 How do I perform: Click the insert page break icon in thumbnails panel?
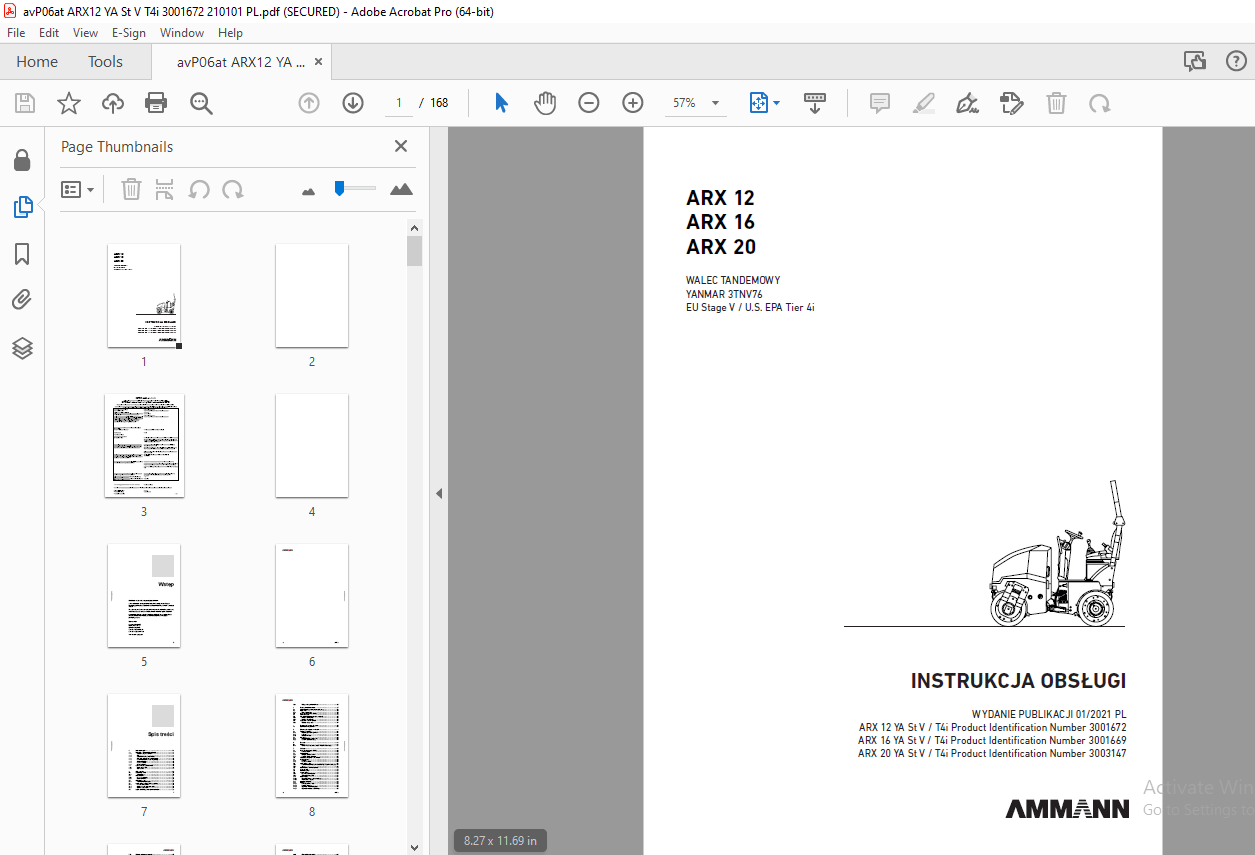pyautogui.click(x=165, y=189)
